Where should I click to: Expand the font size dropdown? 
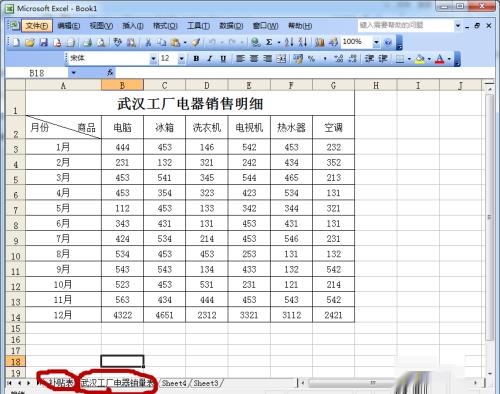(181, 59)
